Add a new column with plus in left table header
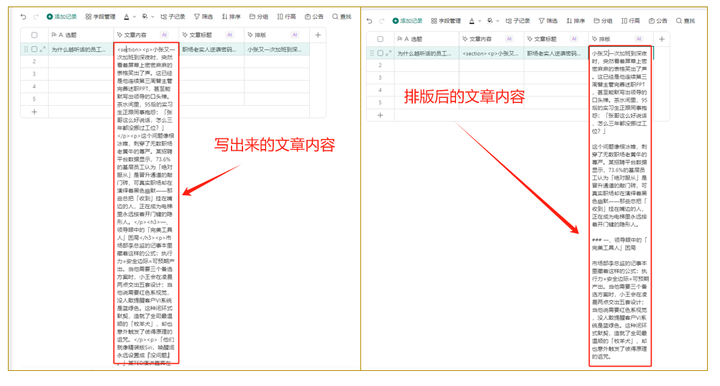The height and width of the screenshot is (386, 720). [x=318, y=35]
